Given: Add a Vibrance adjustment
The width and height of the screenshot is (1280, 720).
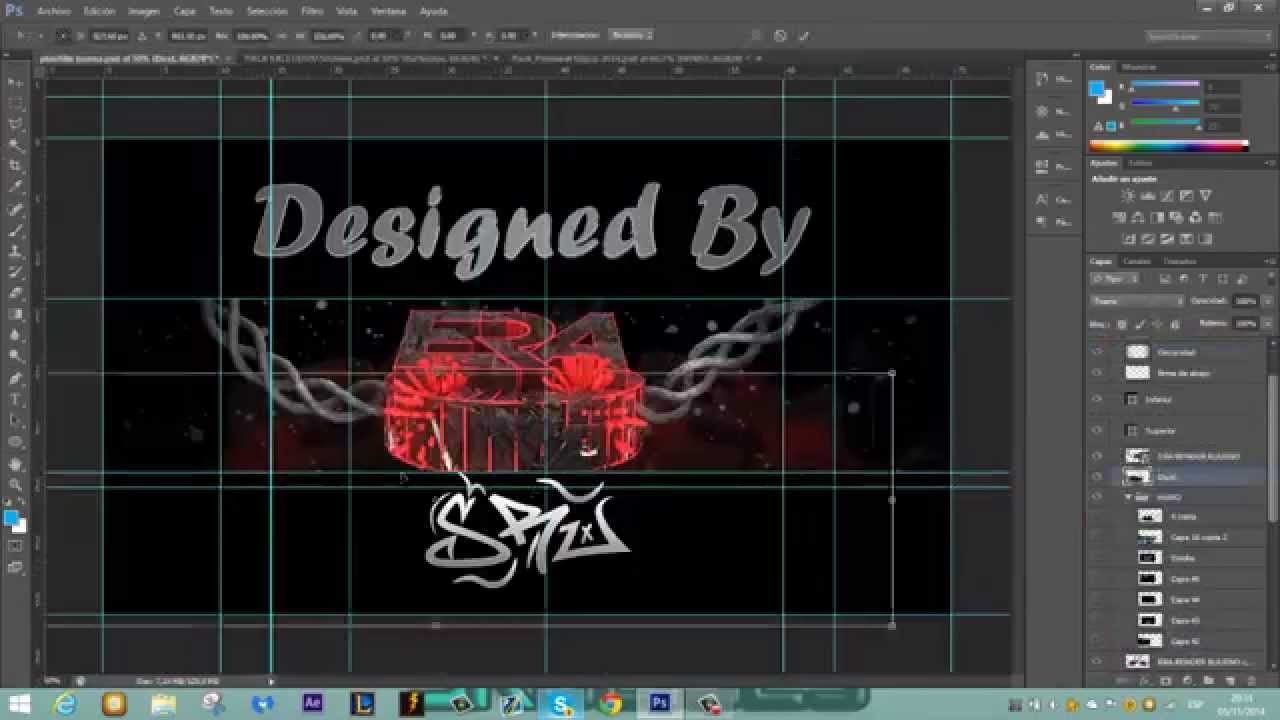Looking at the screenshot, I should pos(1206,196).
